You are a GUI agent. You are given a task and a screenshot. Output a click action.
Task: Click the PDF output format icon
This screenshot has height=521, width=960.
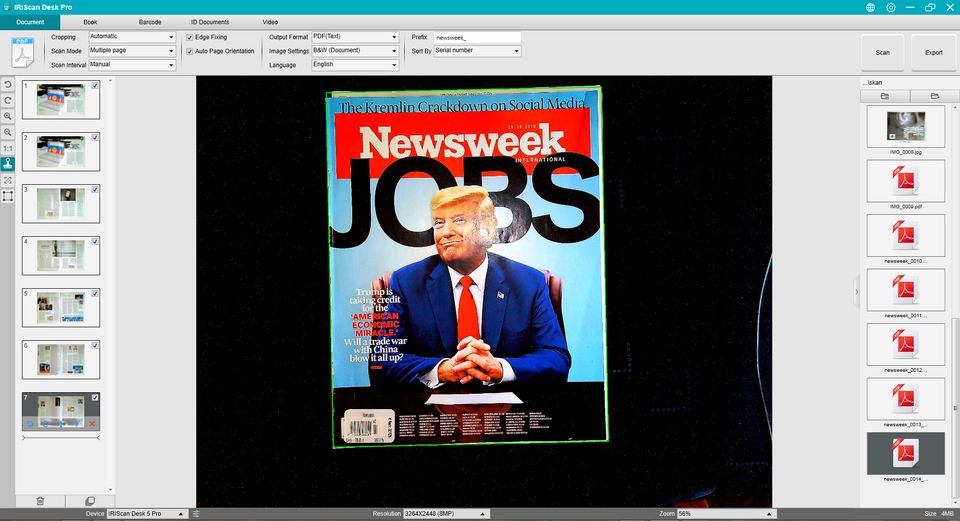pyautogui.click(x=23, y=52)
